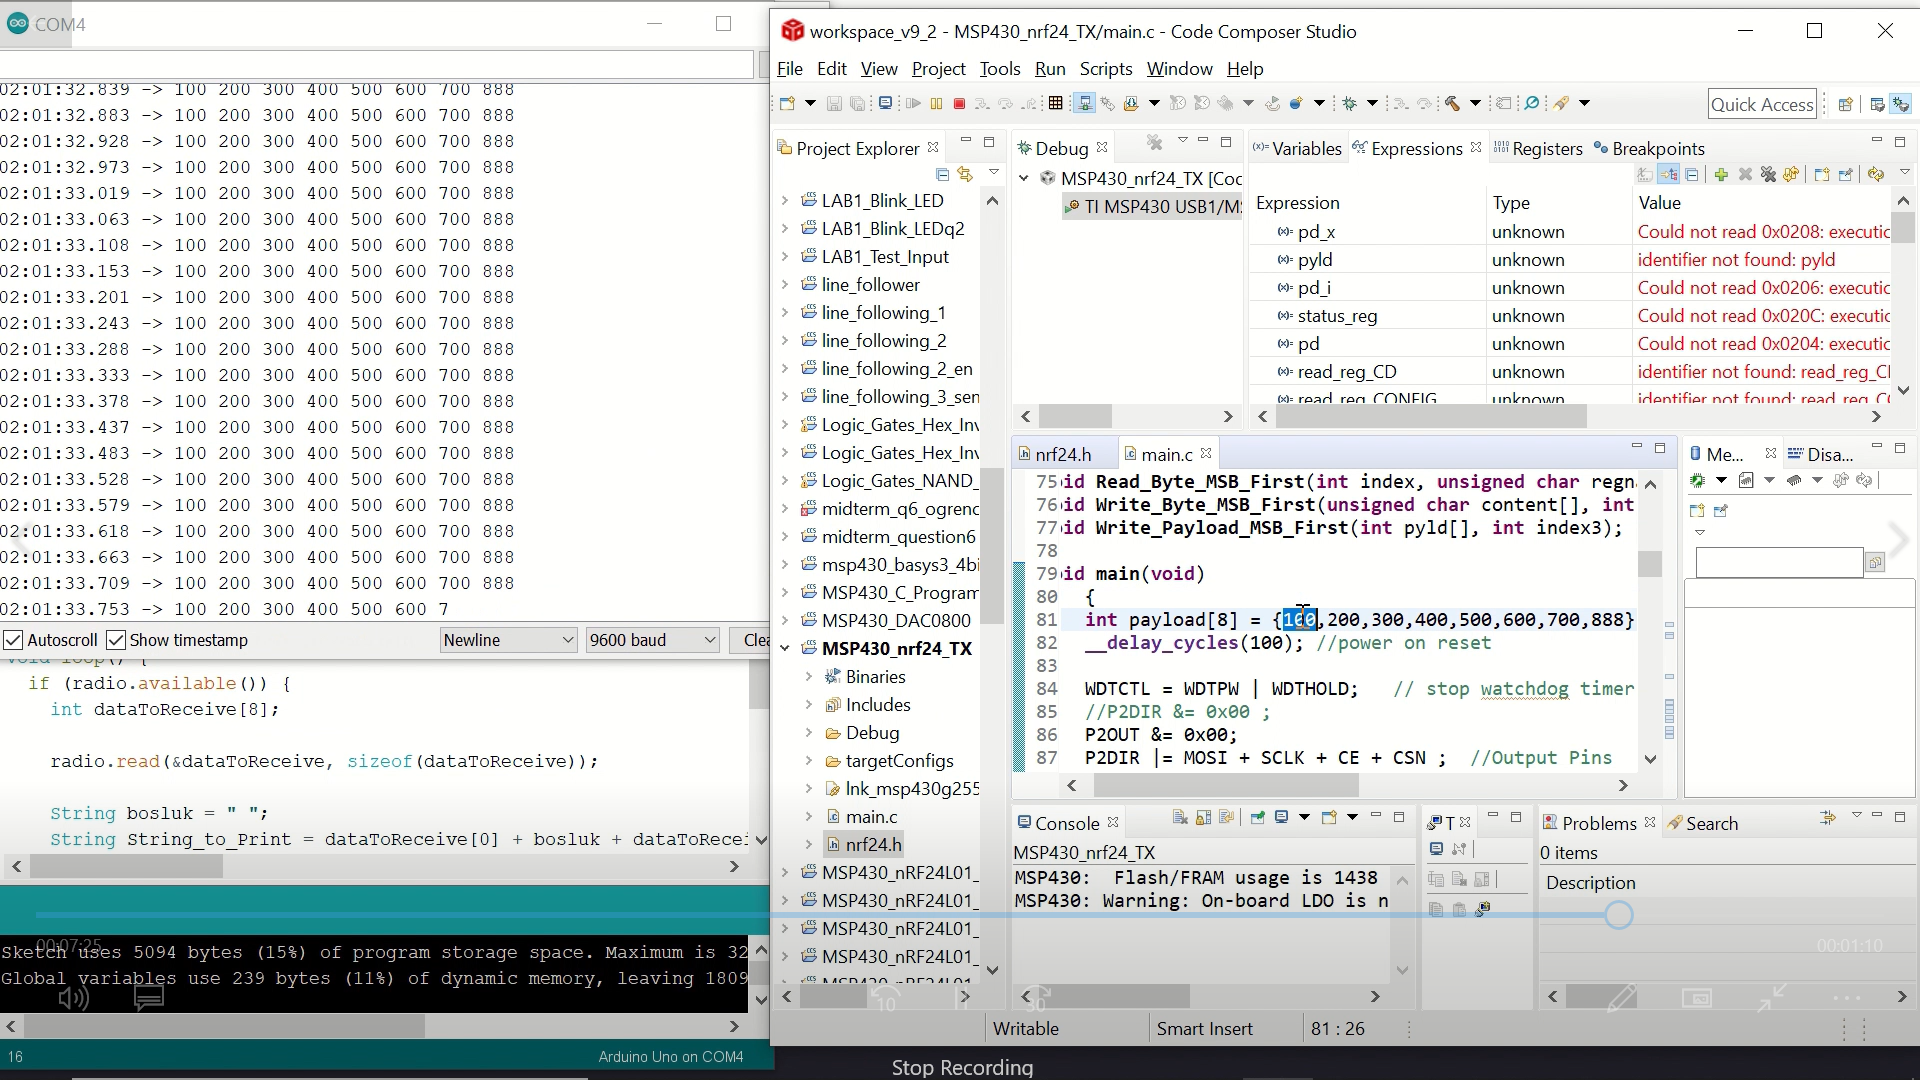Viewport: 1920px width, 1080px height.
Task: Expand the Binaries folder
Action: [x=809, y=677]
